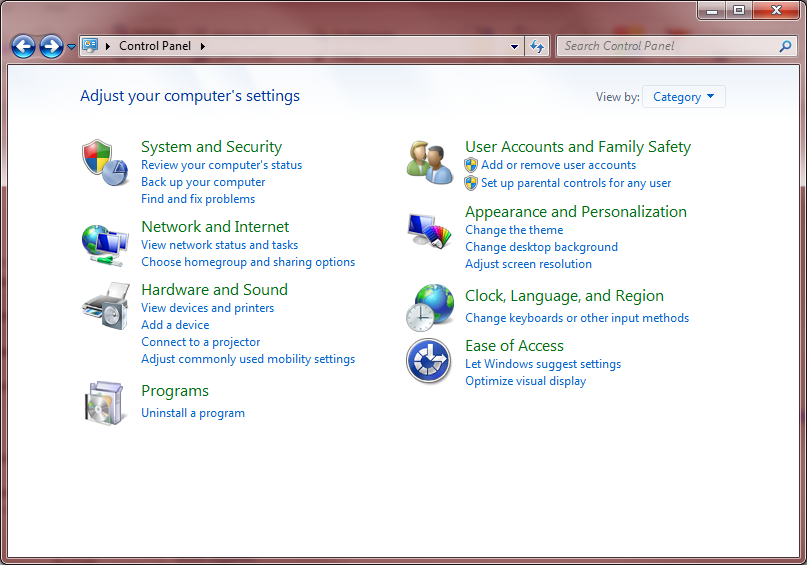Select Adjust screen resolution

coord(529,264)
